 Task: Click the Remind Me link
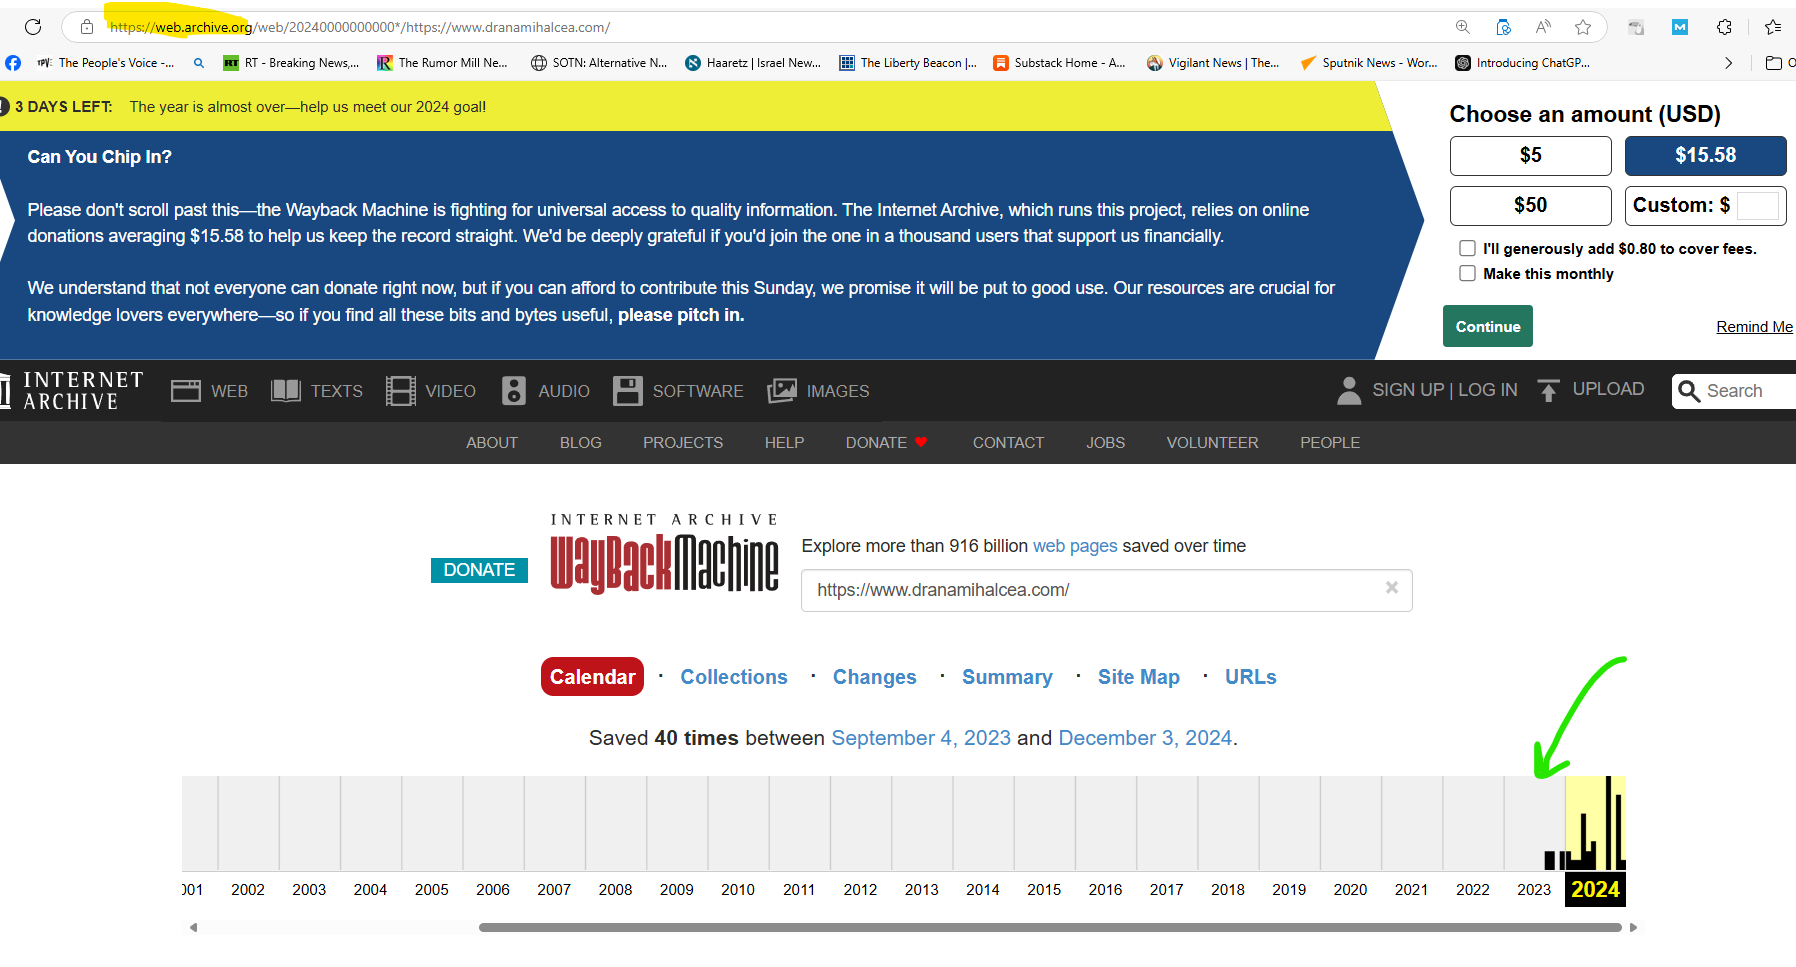click(1755, 327)
